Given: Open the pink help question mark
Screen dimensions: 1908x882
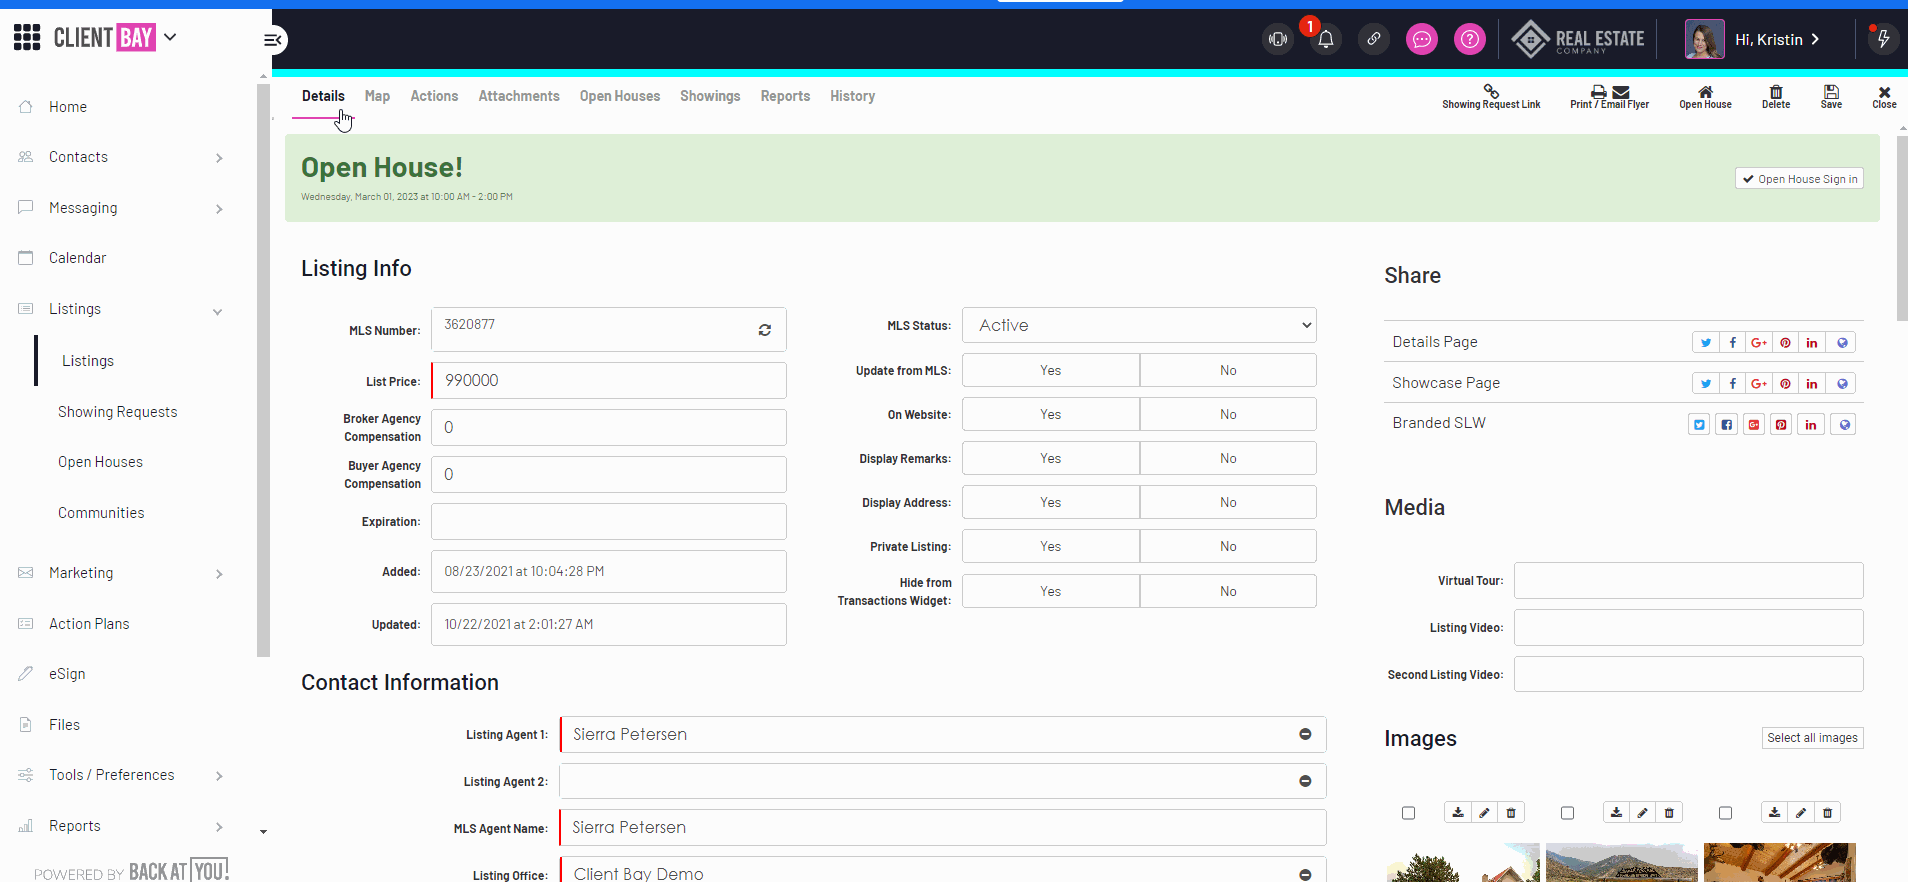Looking at the screenshot, I should click(x=1470, y=40).
